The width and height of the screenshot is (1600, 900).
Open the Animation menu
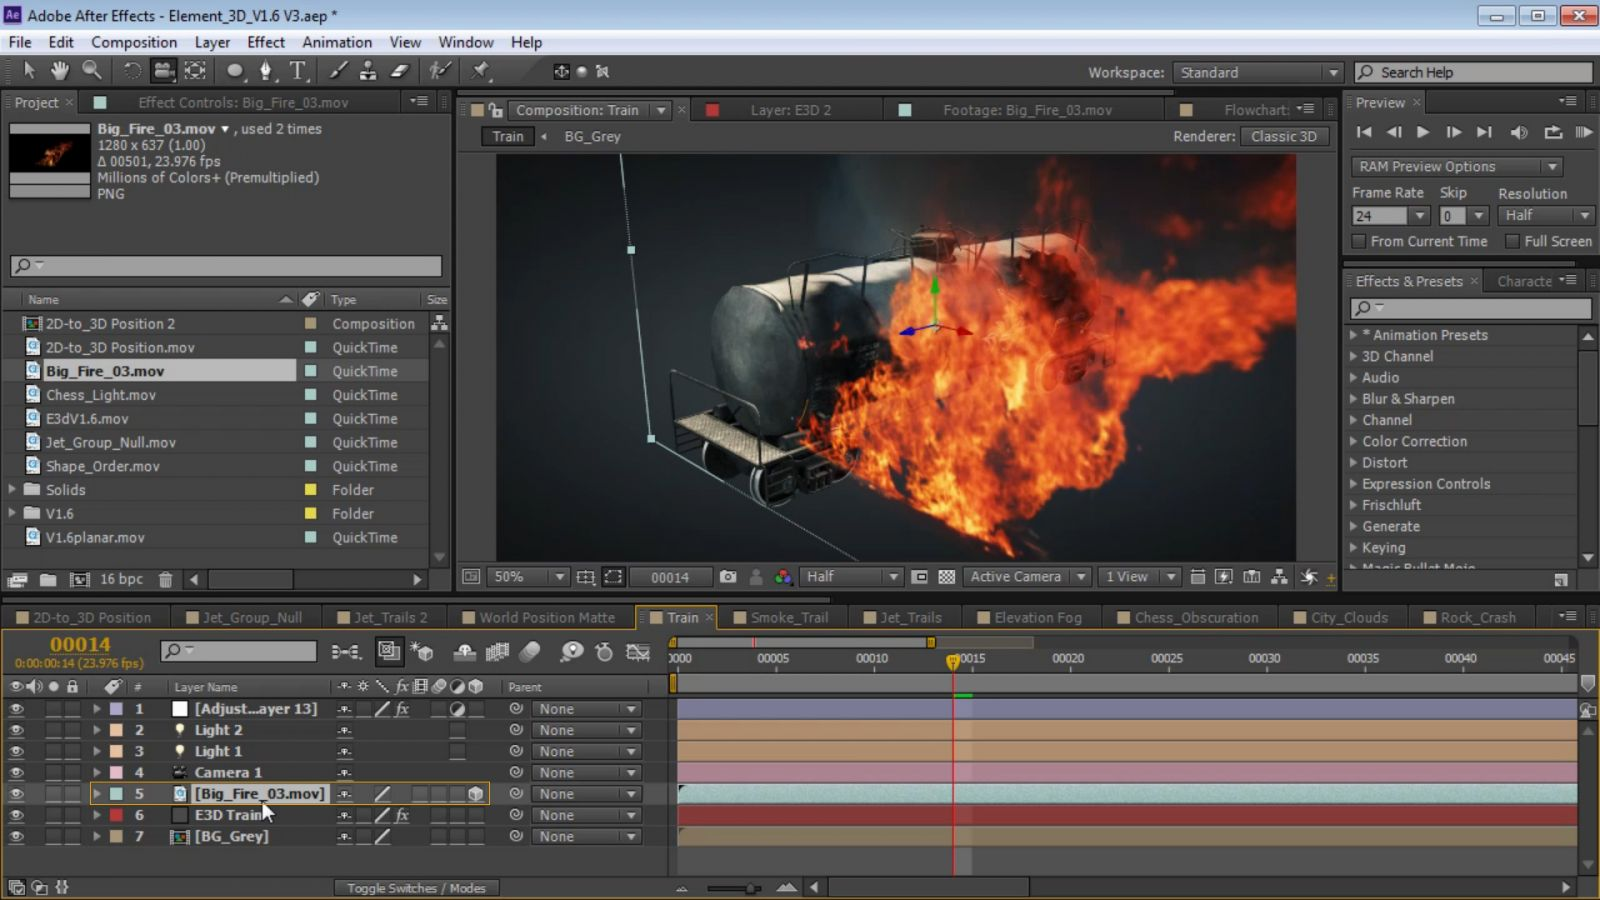coord(337,42)
